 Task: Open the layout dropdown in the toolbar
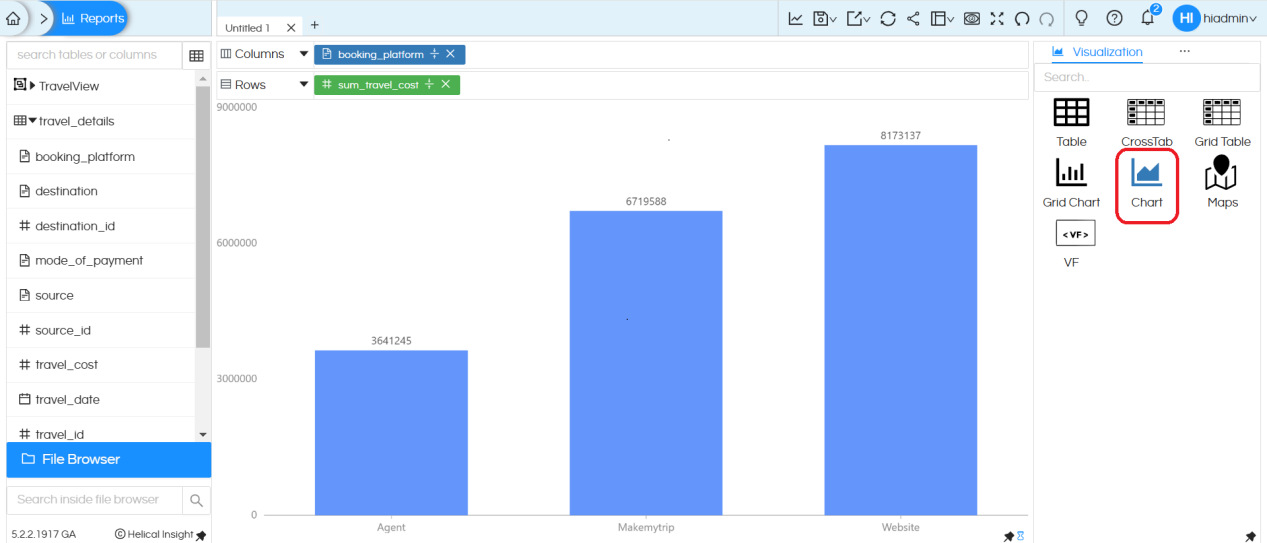(x=942, y=18)
